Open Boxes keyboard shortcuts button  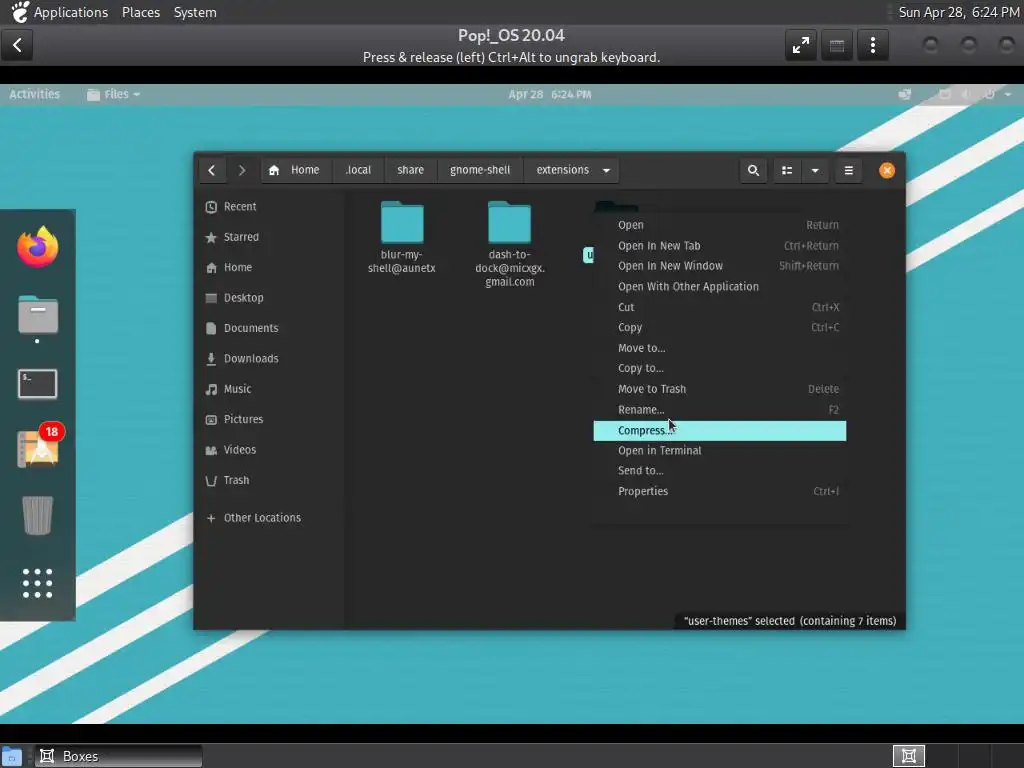click(837, 45)
